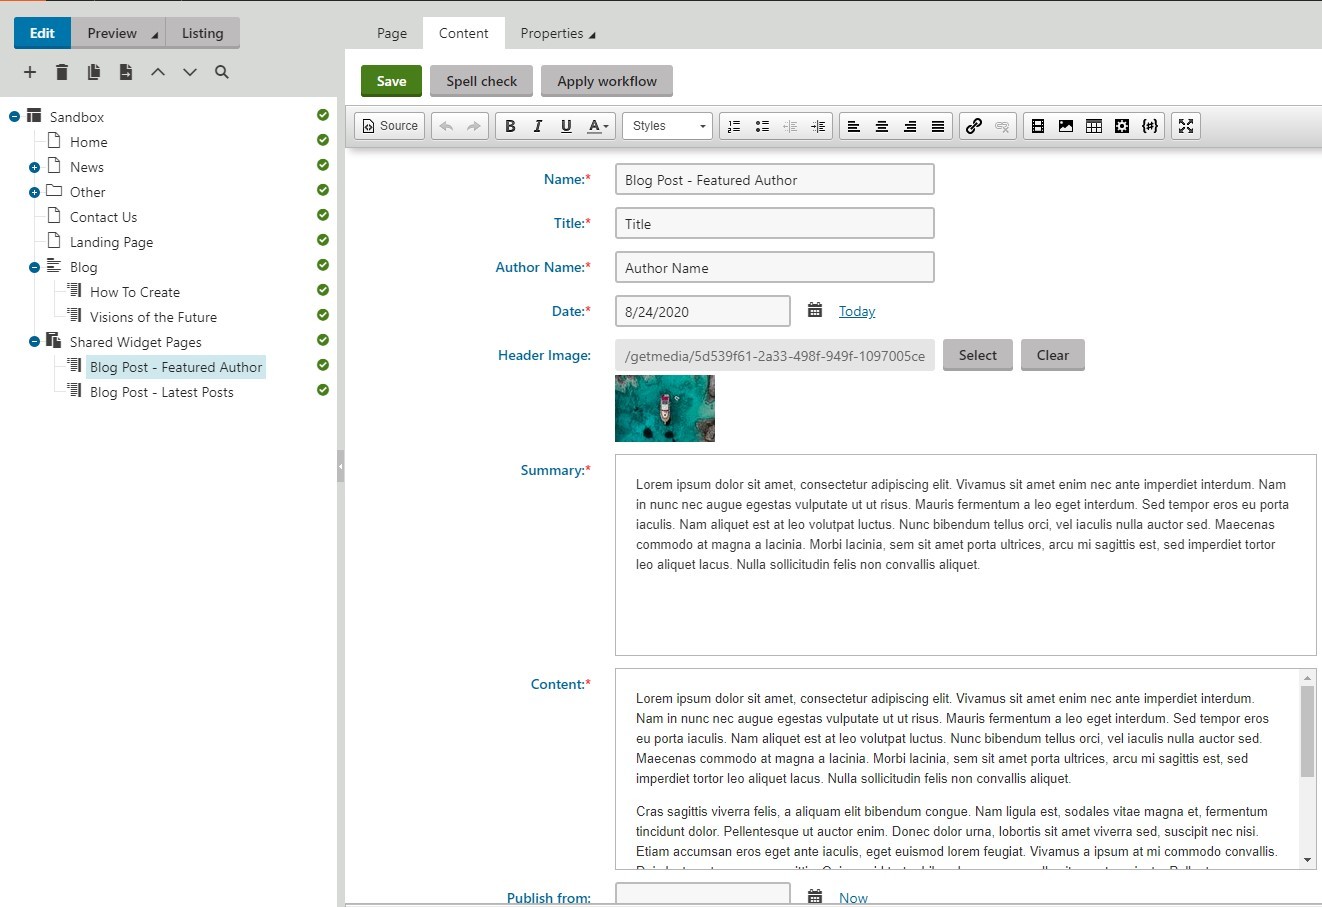Insert a bulleted list

coord(762,126)
